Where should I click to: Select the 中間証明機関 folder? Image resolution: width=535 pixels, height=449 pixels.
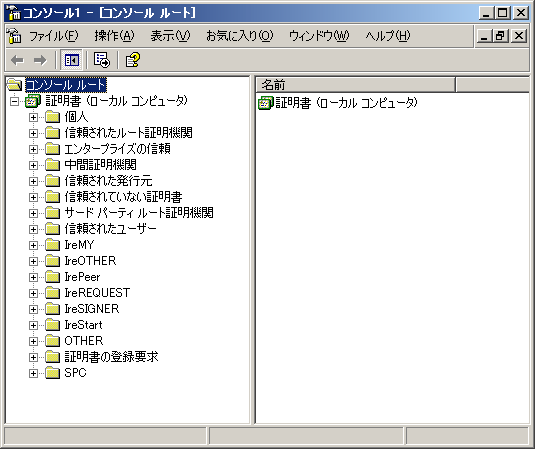point(100,165)
